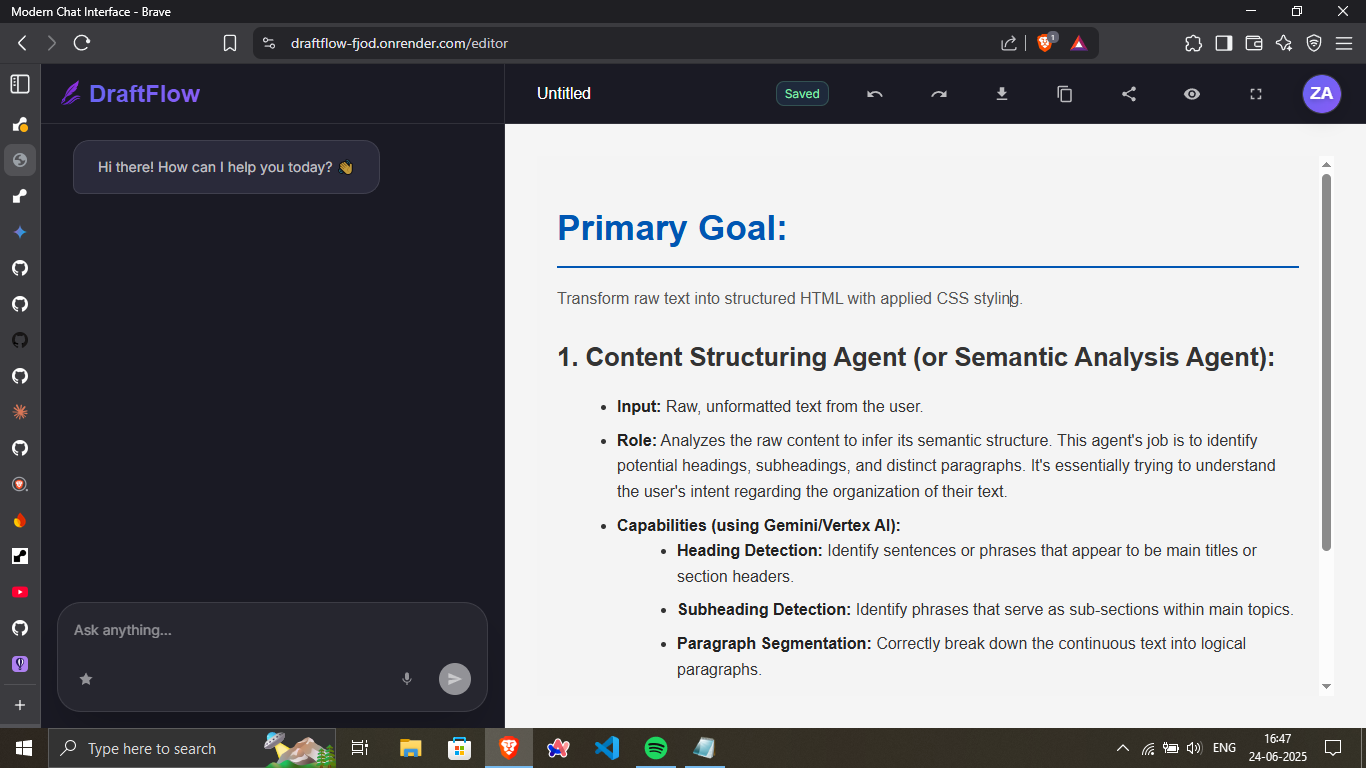Open the 16:47 clock and date

[x=1278, y=748]
